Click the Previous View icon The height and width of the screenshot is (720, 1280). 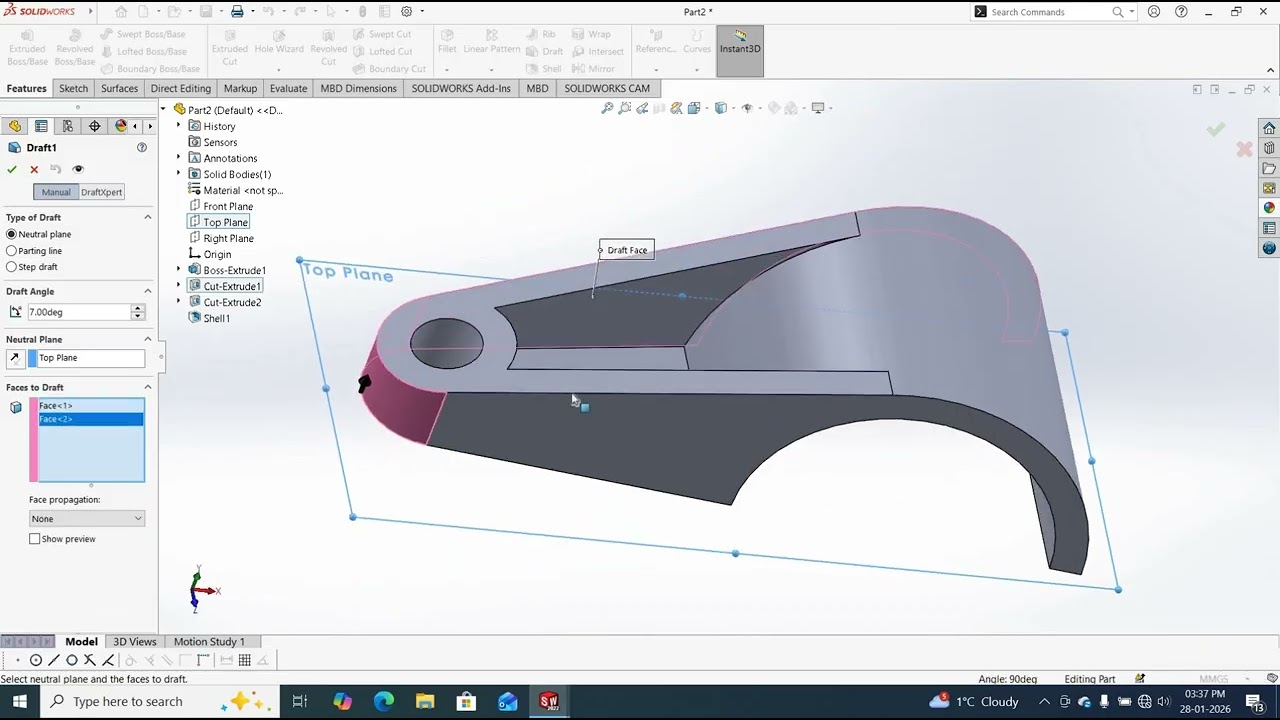pos(642,108)
